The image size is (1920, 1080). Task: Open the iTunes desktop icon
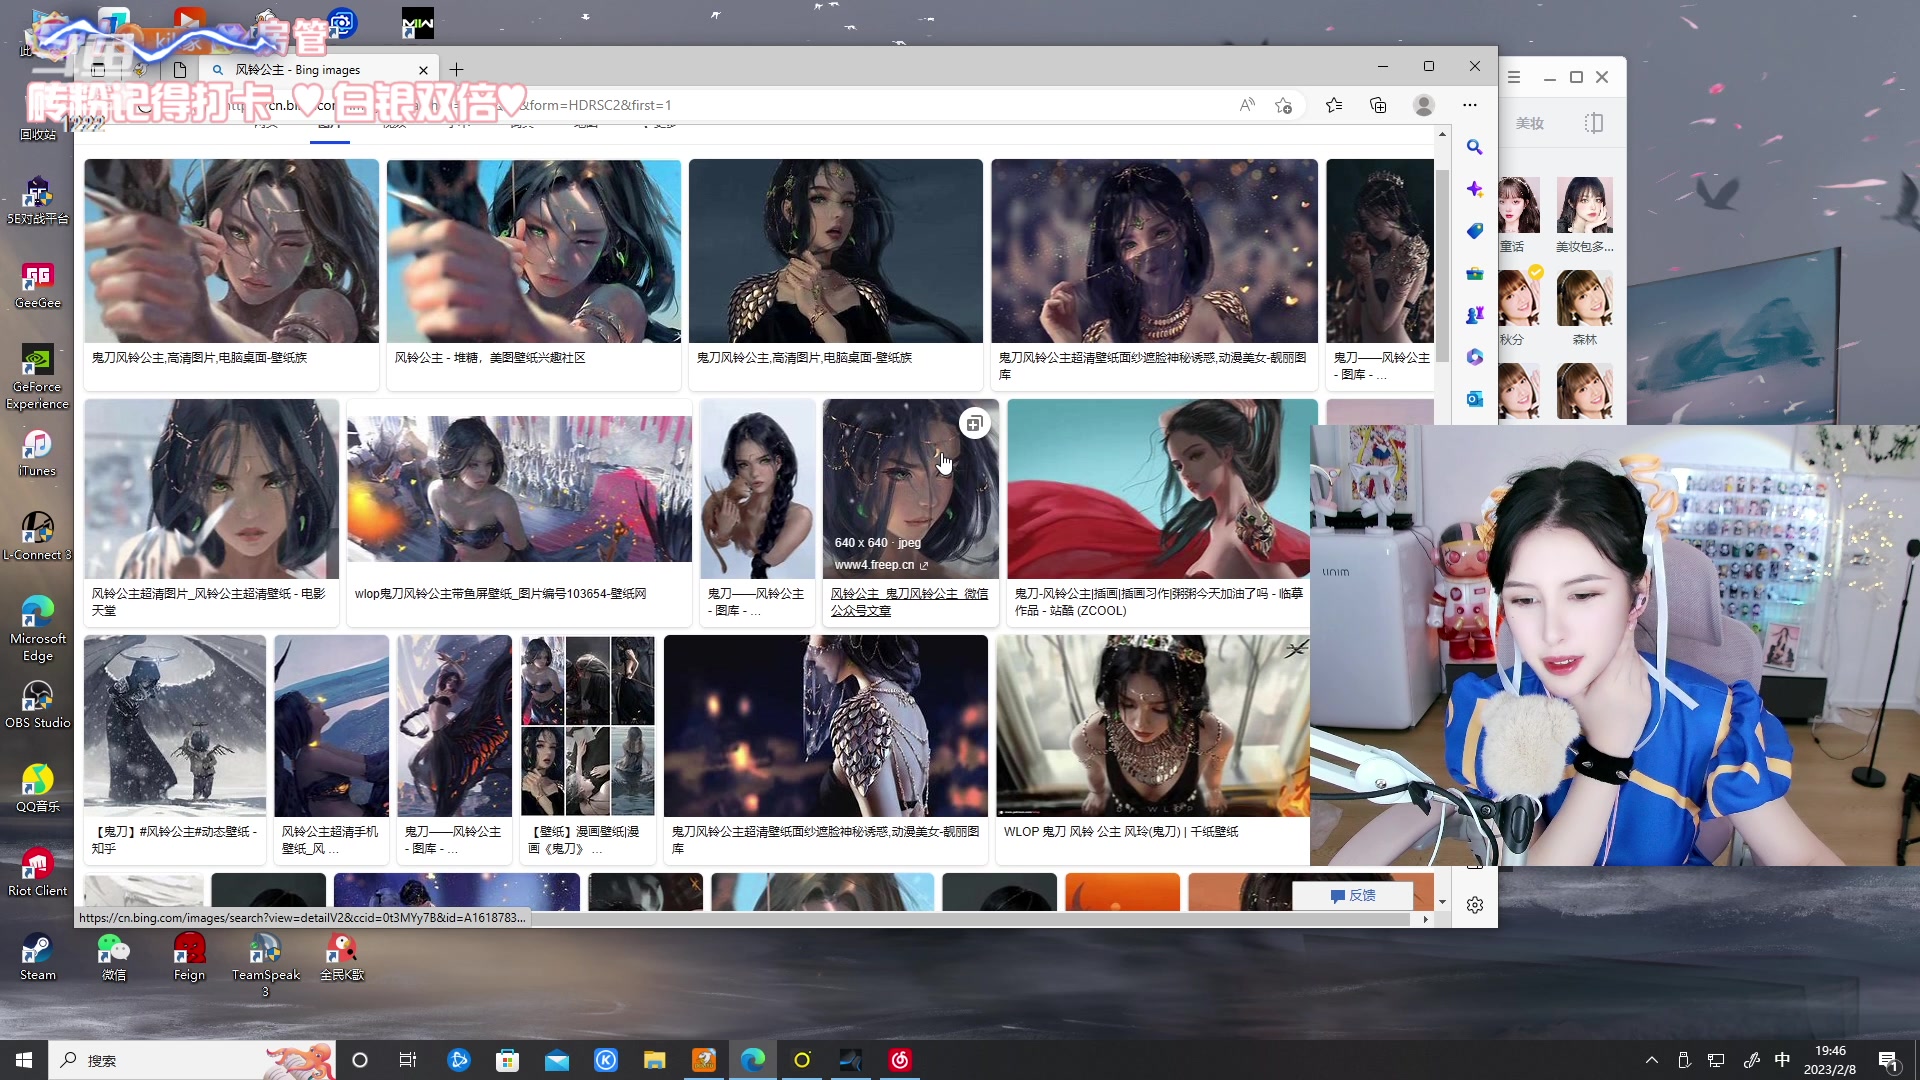38,453
